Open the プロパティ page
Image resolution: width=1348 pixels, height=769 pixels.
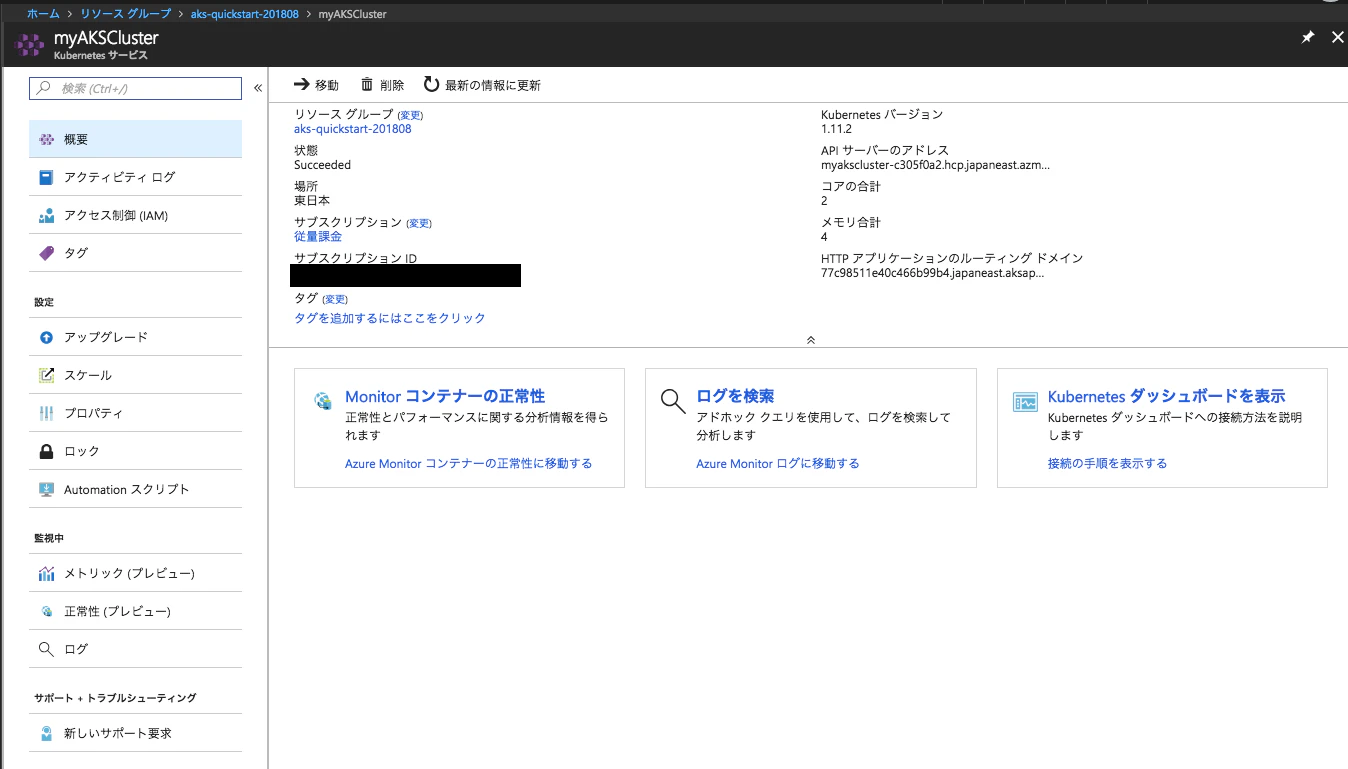click(135, 413)
